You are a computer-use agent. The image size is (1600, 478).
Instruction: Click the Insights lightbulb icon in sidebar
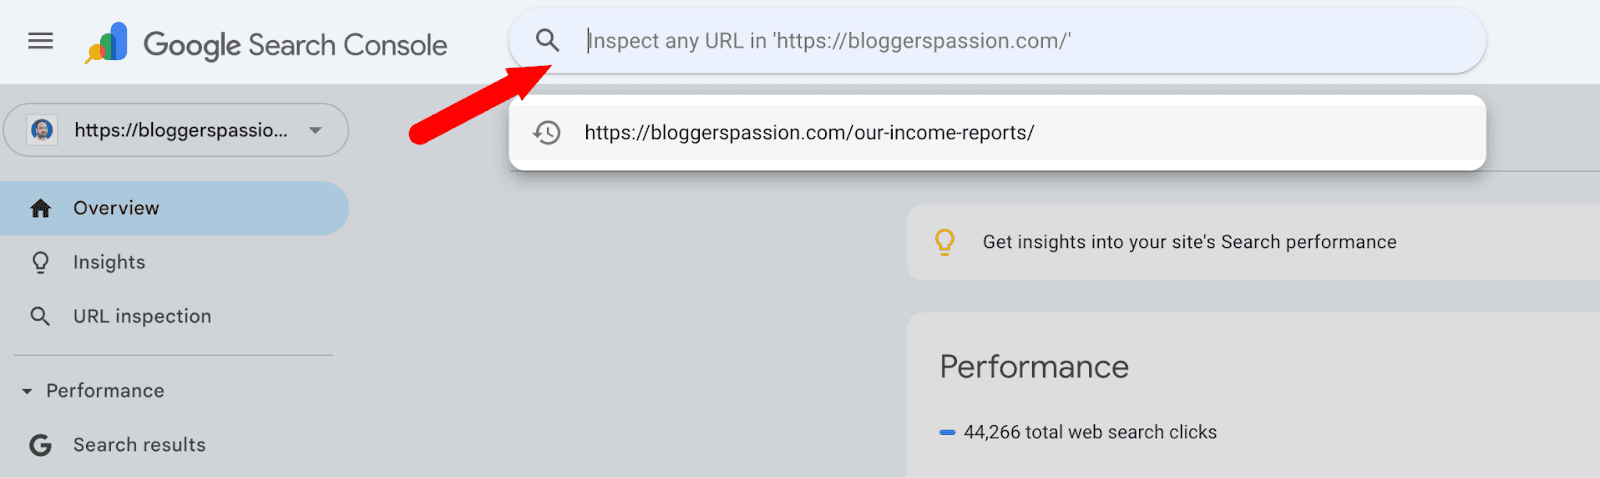pyautogui.click(x=40, y=262)
